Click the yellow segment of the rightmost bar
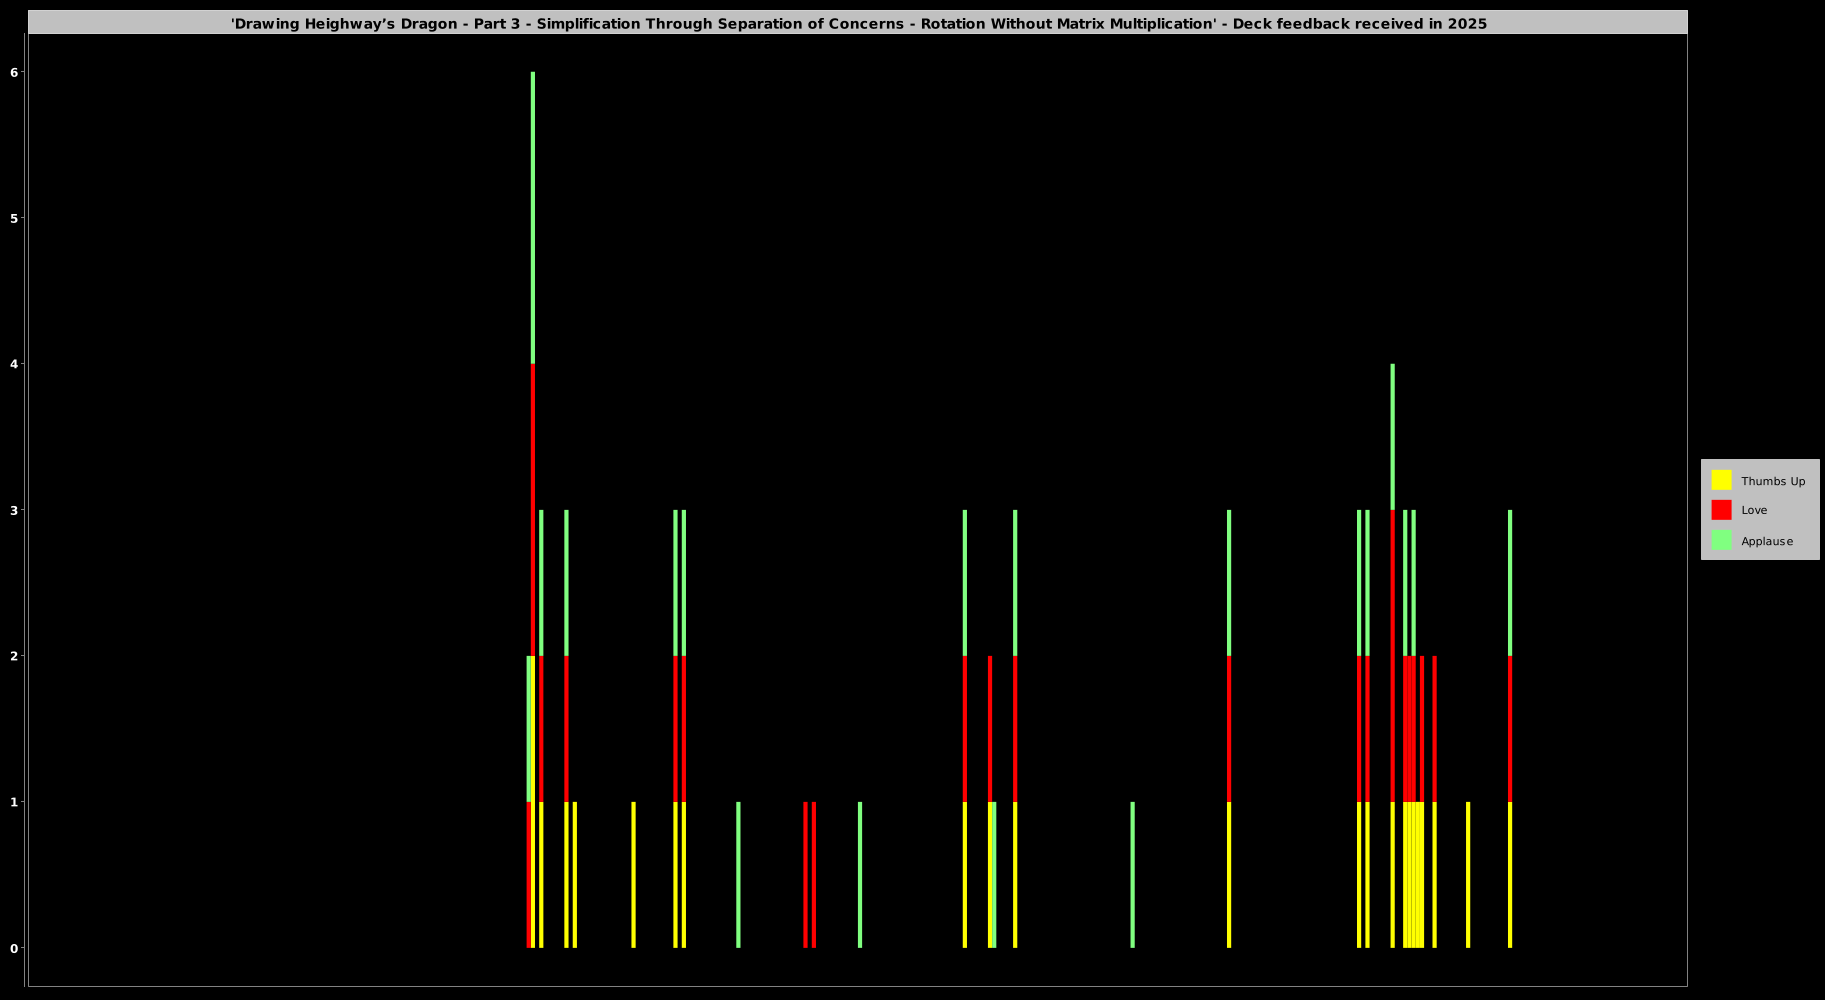This screenshot has height=1000, width=1825. (1510, 874)
